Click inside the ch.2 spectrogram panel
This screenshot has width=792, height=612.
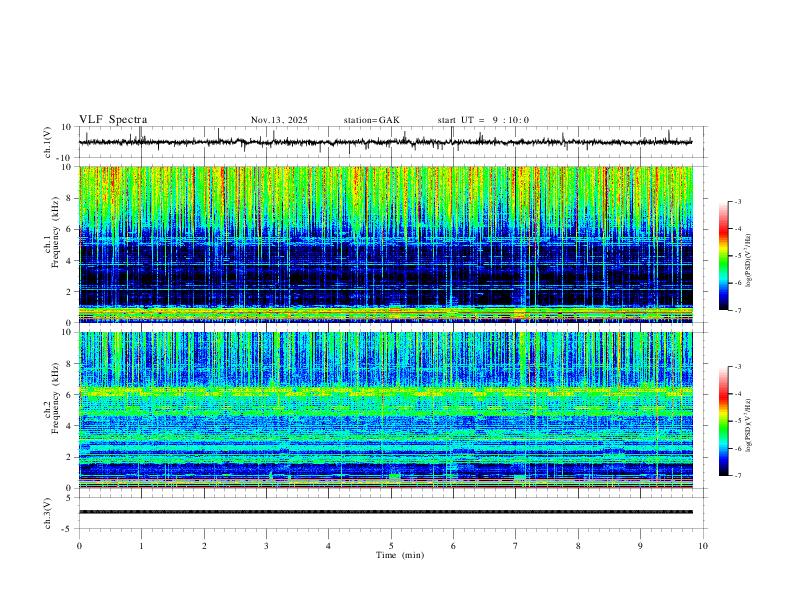pyautogui.click(x=385, y=410)
